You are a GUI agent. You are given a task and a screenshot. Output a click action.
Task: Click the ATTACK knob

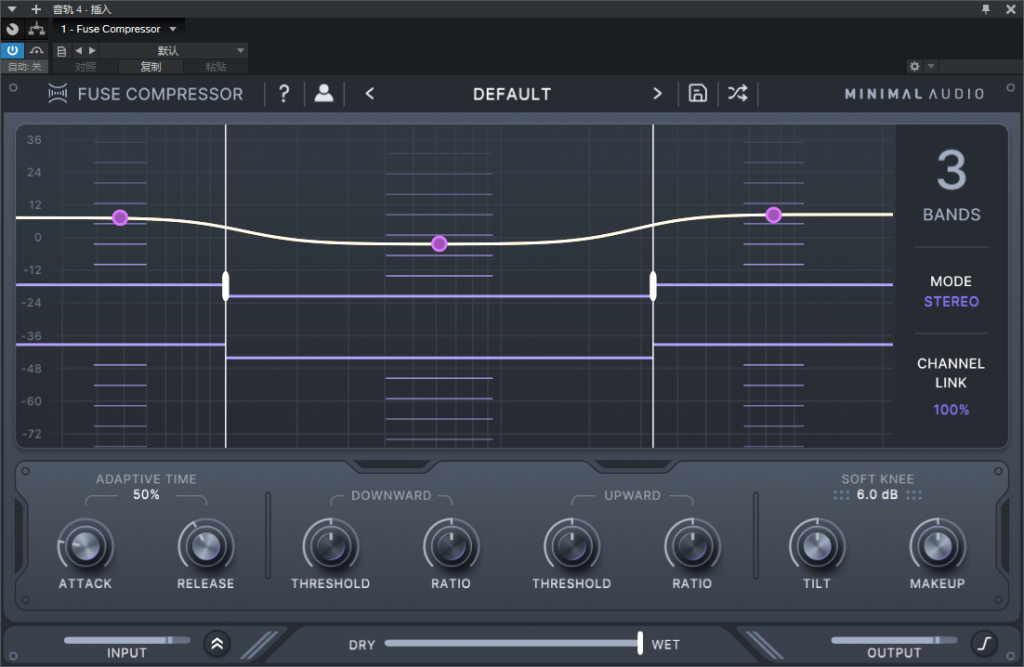pos(86,546)
